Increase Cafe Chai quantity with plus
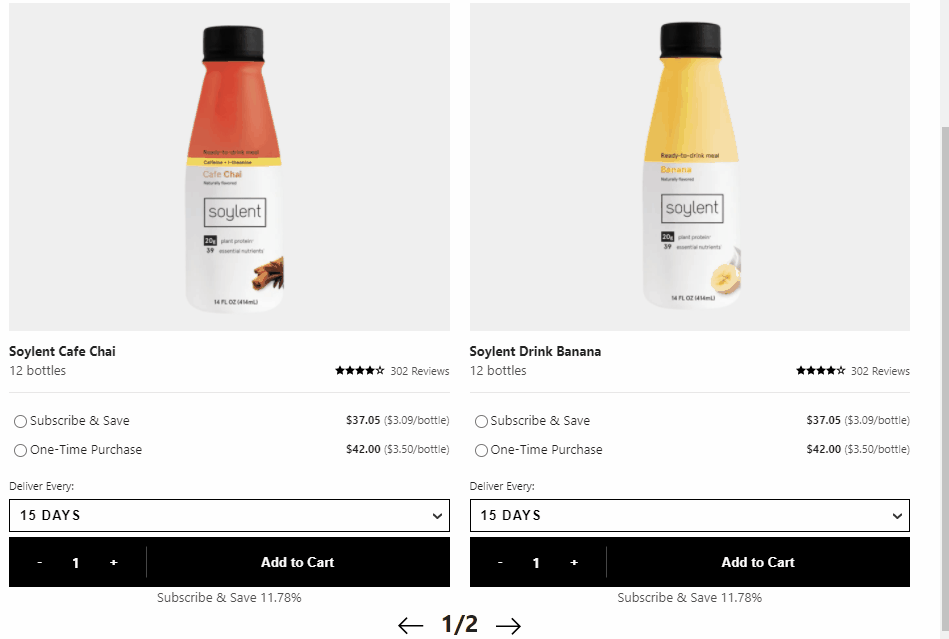Image resolution: width=949 pixels, height=639 pixels. tap(114, 563)
